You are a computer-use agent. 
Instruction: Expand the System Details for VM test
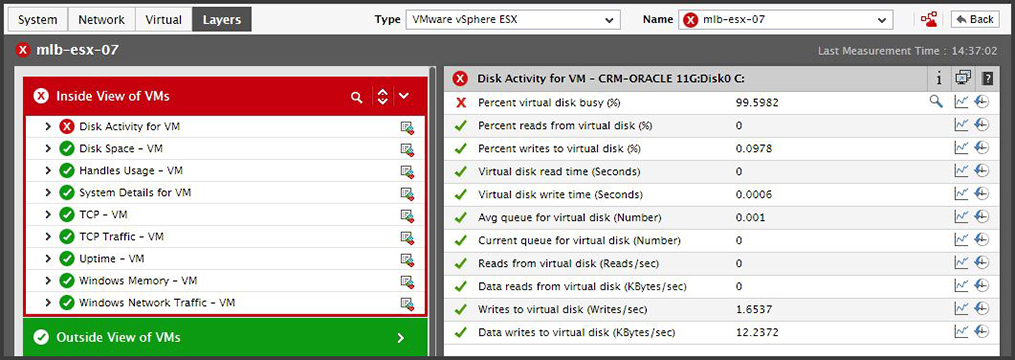[x=48, y=193]
